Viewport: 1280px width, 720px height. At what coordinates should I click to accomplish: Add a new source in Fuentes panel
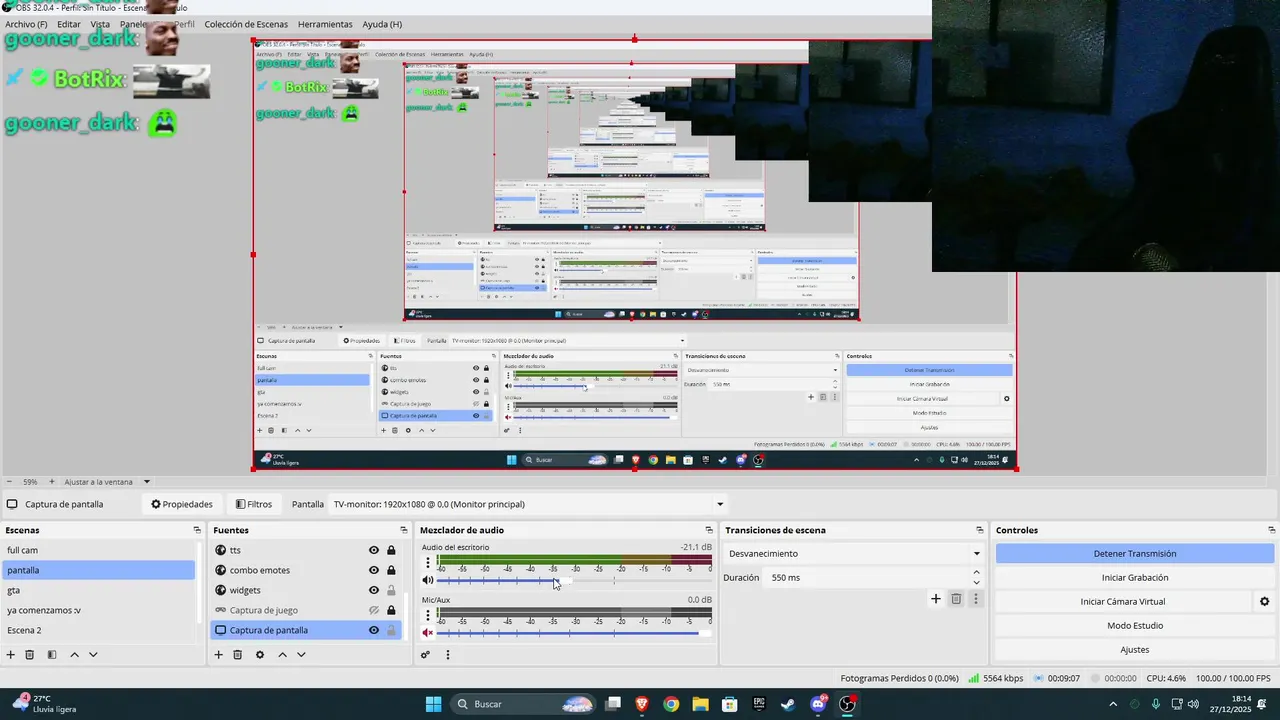[218, 655]
